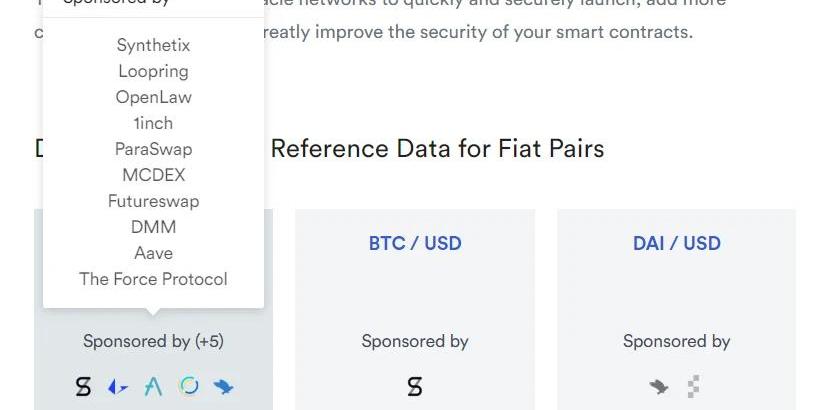The image size is (834, 410).
Task: Open the BTC / USD price feed
Action: [x=415, y=243]
